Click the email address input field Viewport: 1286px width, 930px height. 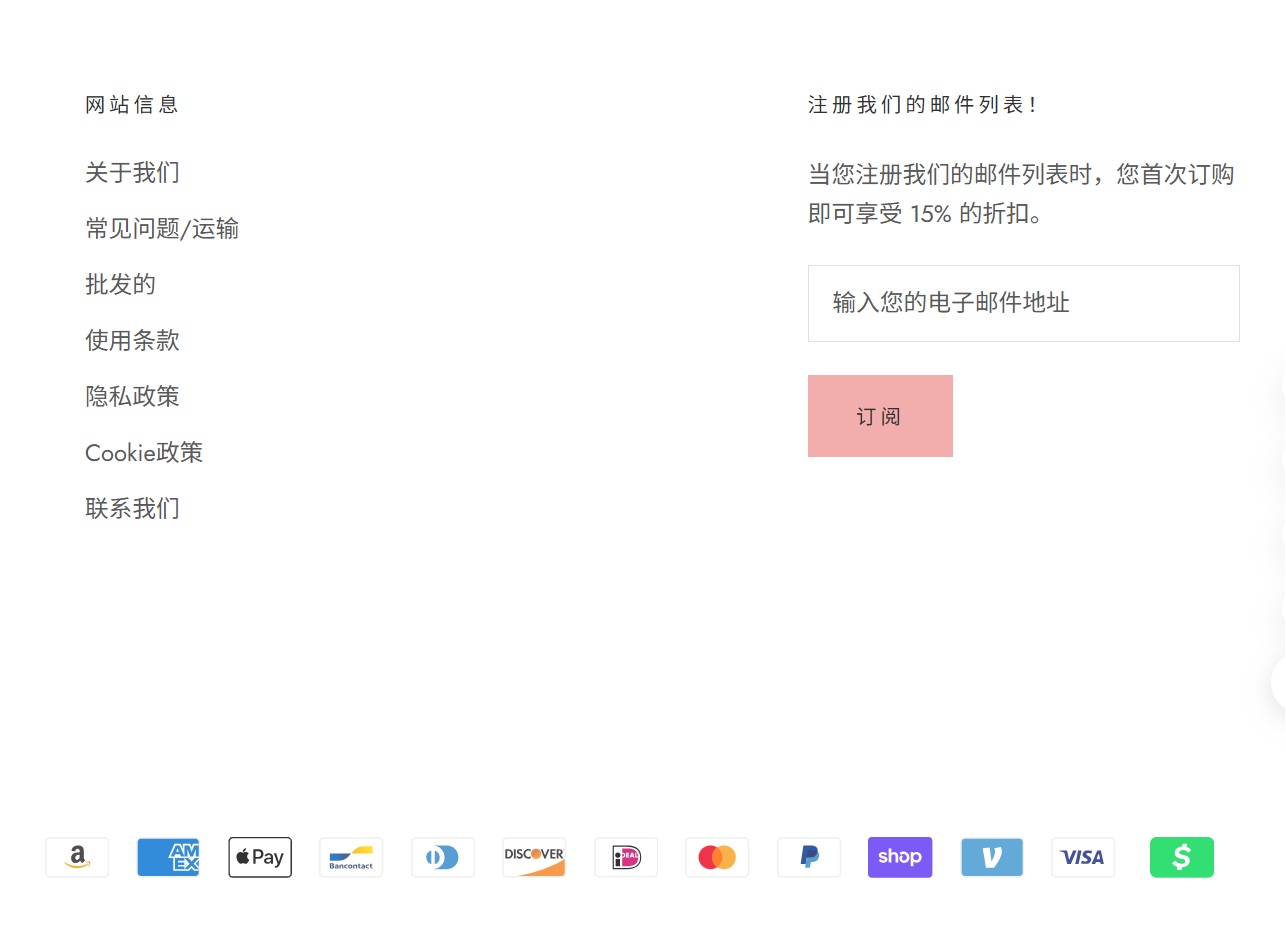[x=1023, y=303]
